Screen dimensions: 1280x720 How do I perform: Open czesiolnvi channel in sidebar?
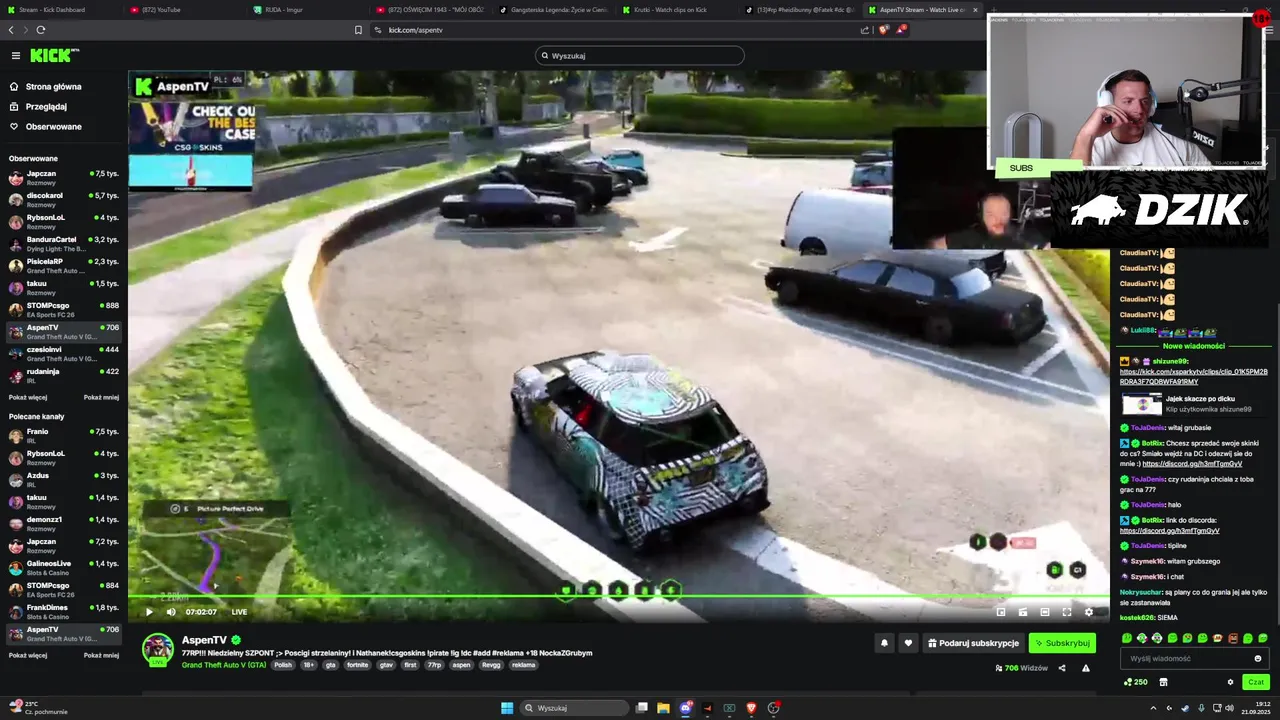click(64, 354)
